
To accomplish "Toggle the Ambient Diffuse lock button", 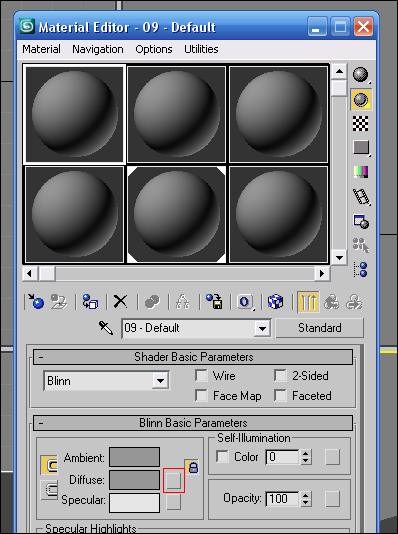I will (49, 465).
